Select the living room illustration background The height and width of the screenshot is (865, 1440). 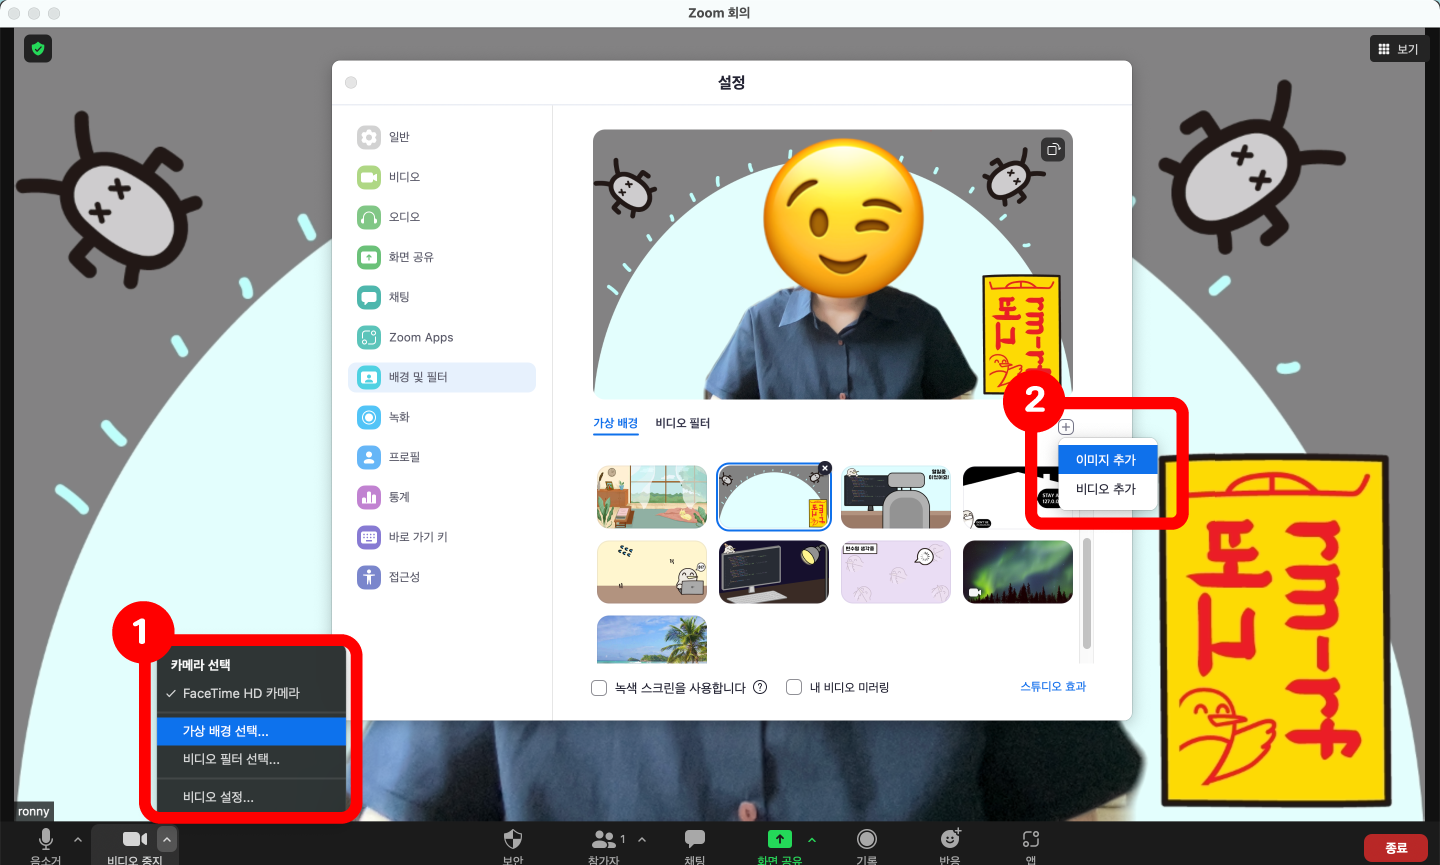click(652, 497)
